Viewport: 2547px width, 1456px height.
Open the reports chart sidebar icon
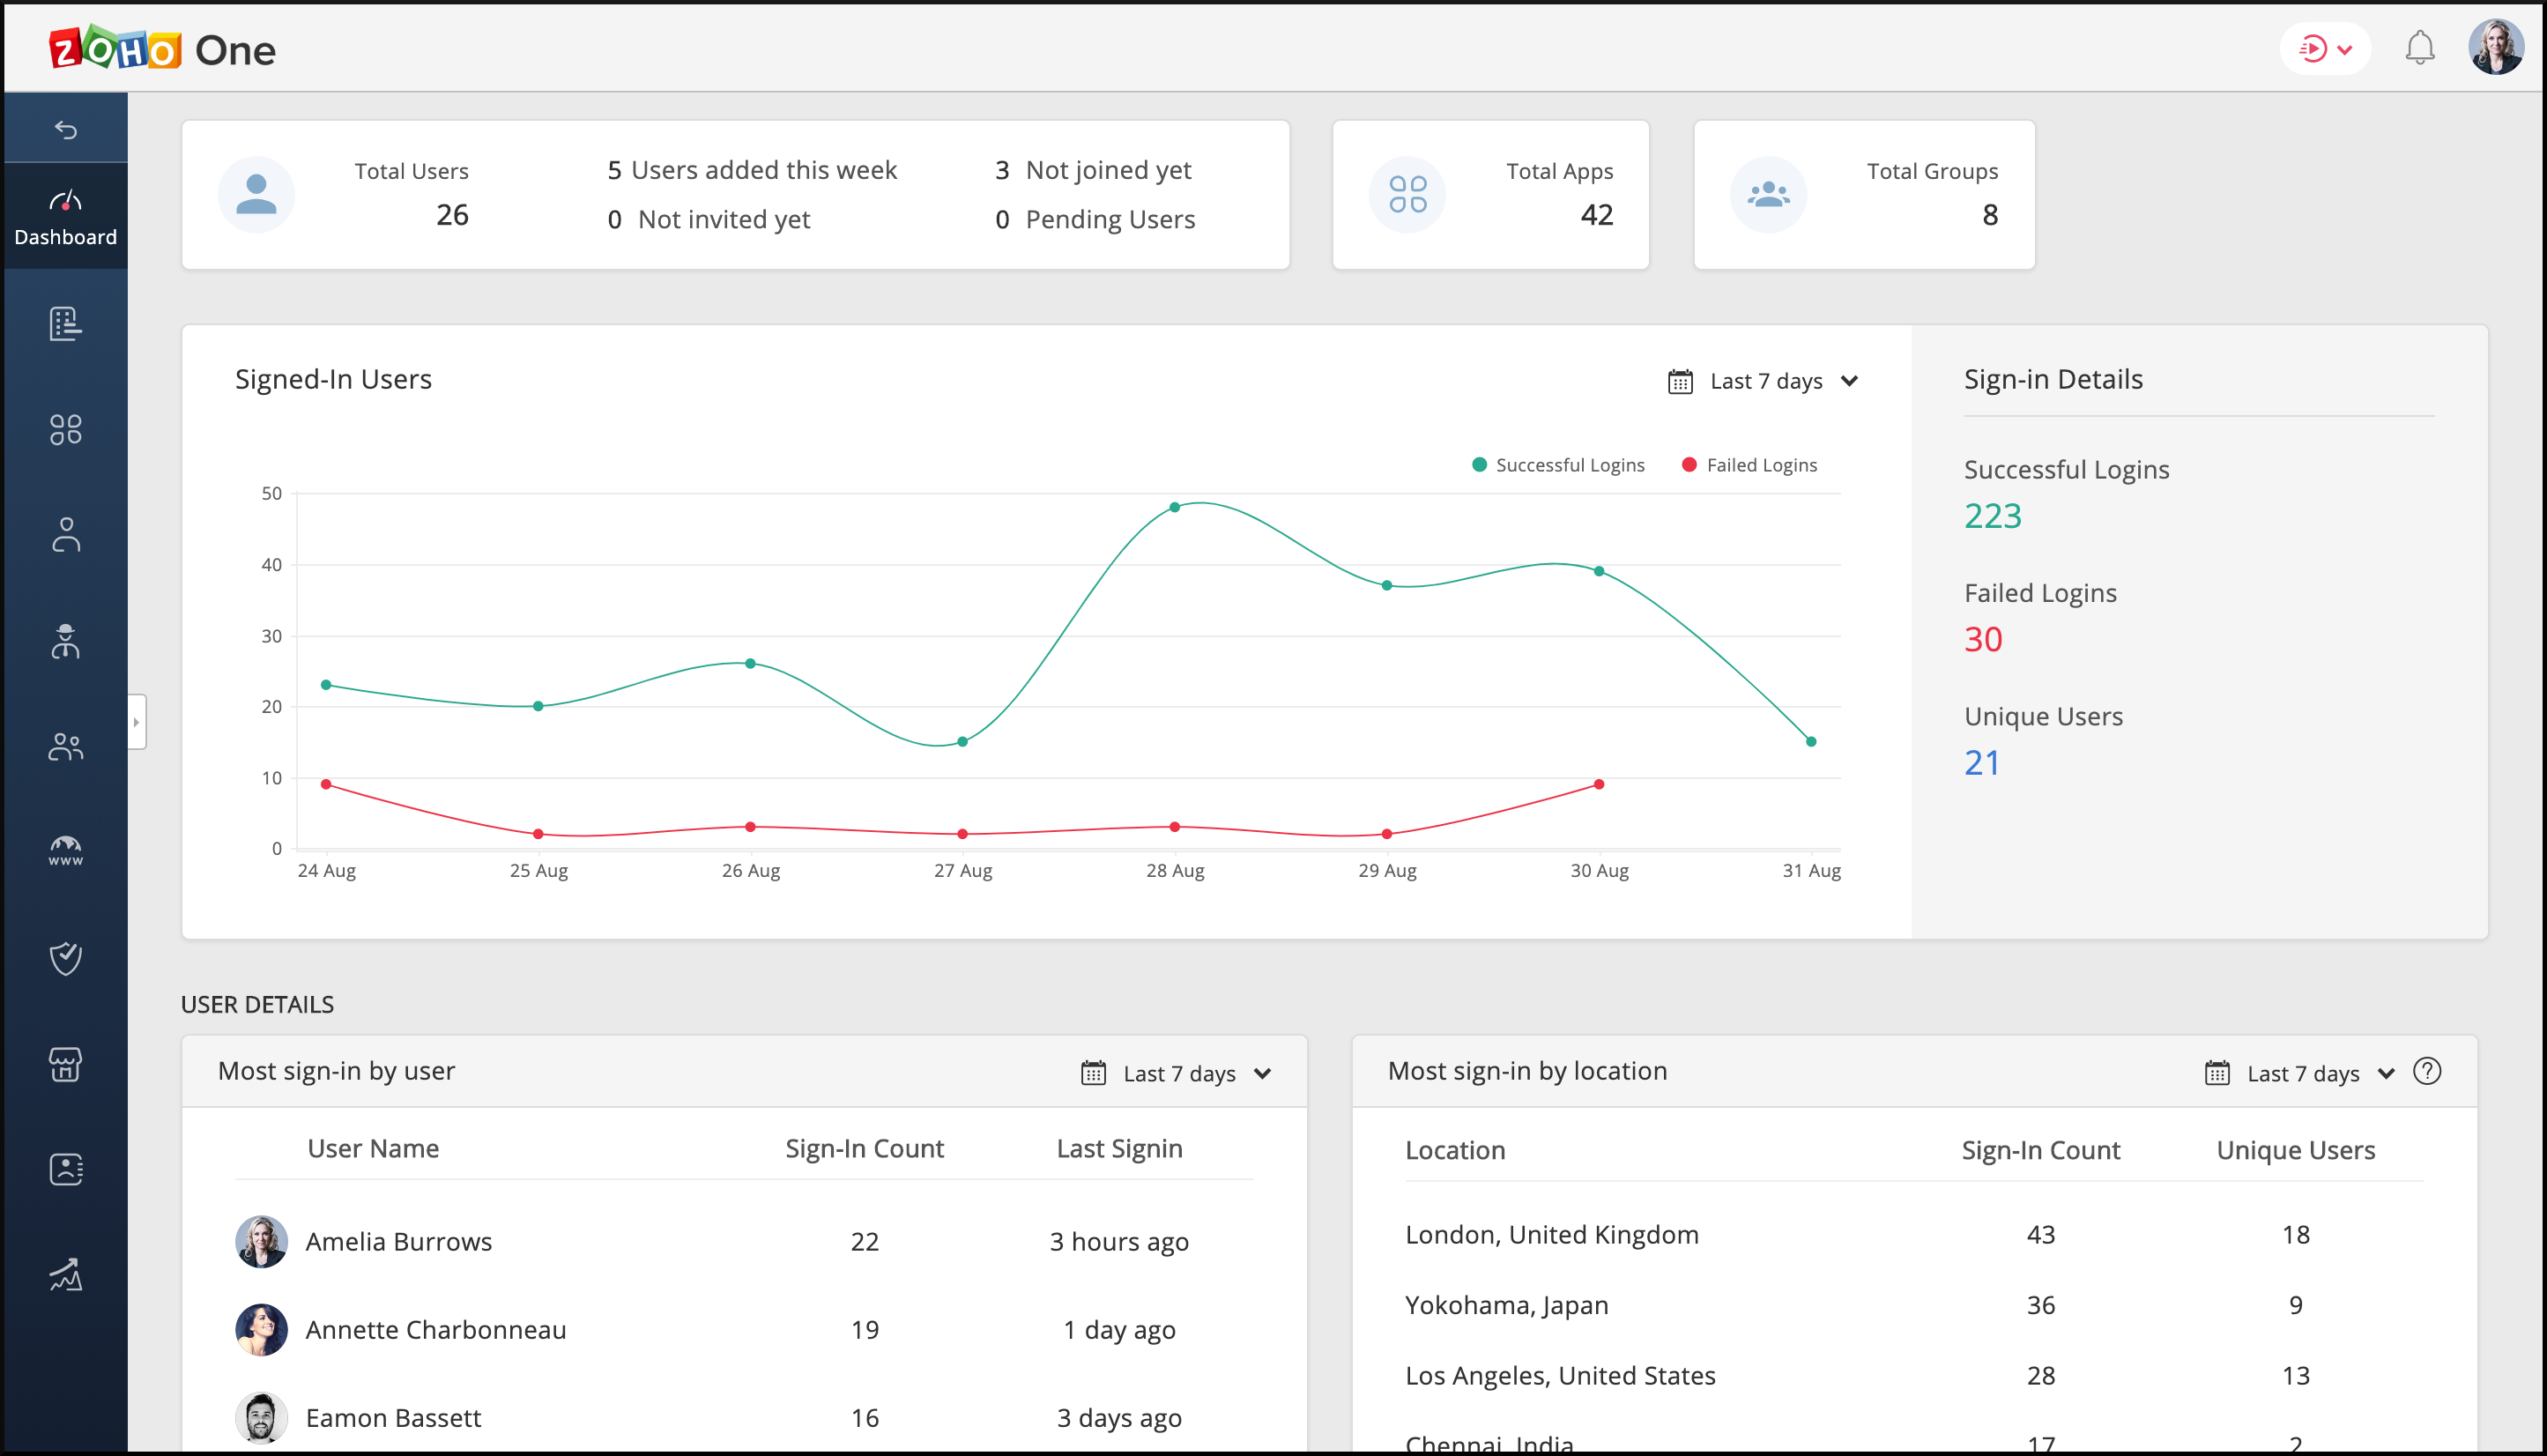pyautogui.click(x=66, y=1275)
